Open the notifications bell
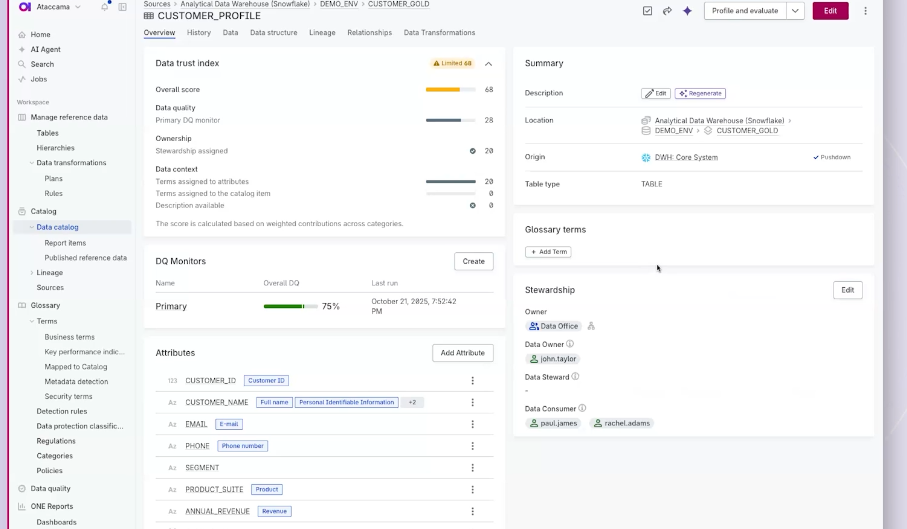Viewport: 907px width, 529px height. tap(105, 7)
